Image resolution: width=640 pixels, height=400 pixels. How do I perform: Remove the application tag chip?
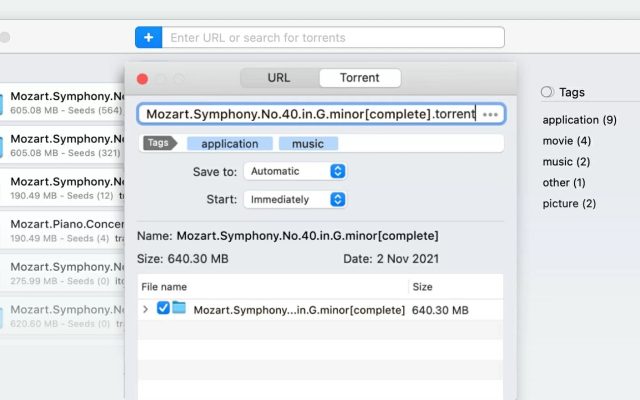tap(230, 144)
